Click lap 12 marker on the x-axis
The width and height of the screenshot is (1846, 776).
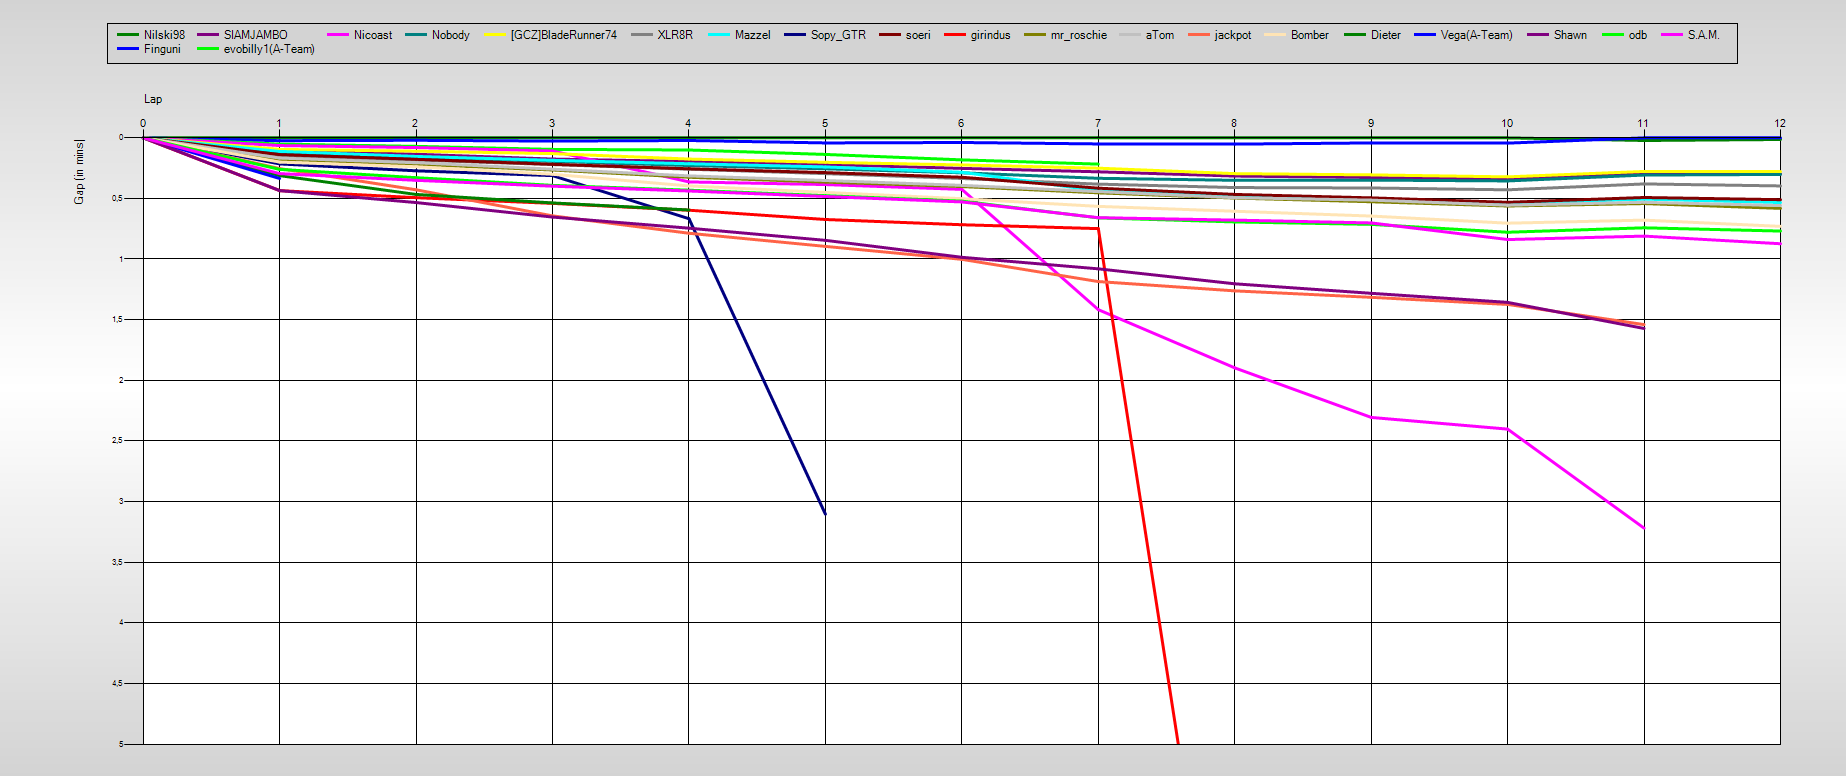point(1779,124)
